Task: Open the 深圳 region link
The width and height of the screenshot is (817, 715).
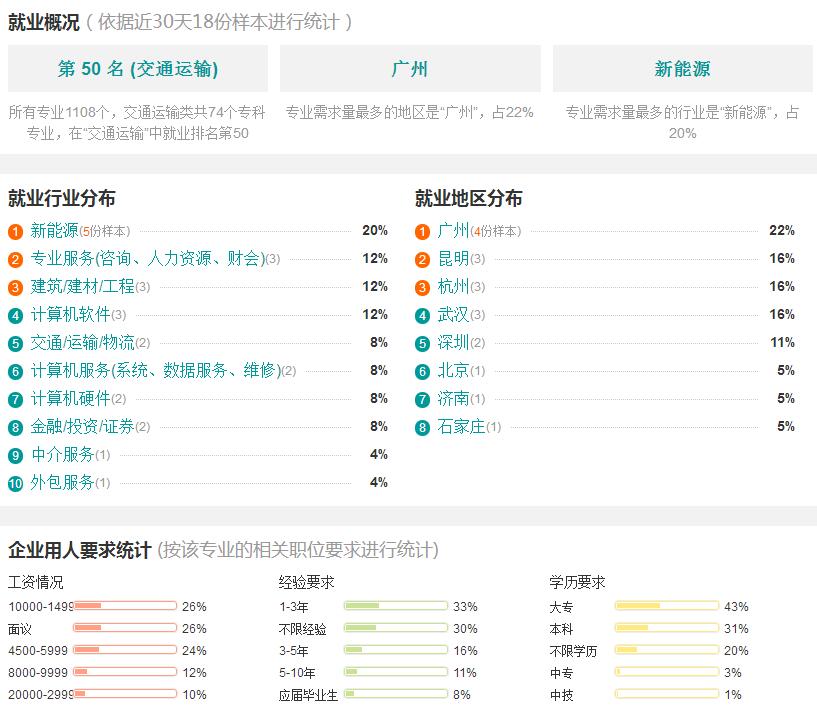Action: click(x=453, y=342)
